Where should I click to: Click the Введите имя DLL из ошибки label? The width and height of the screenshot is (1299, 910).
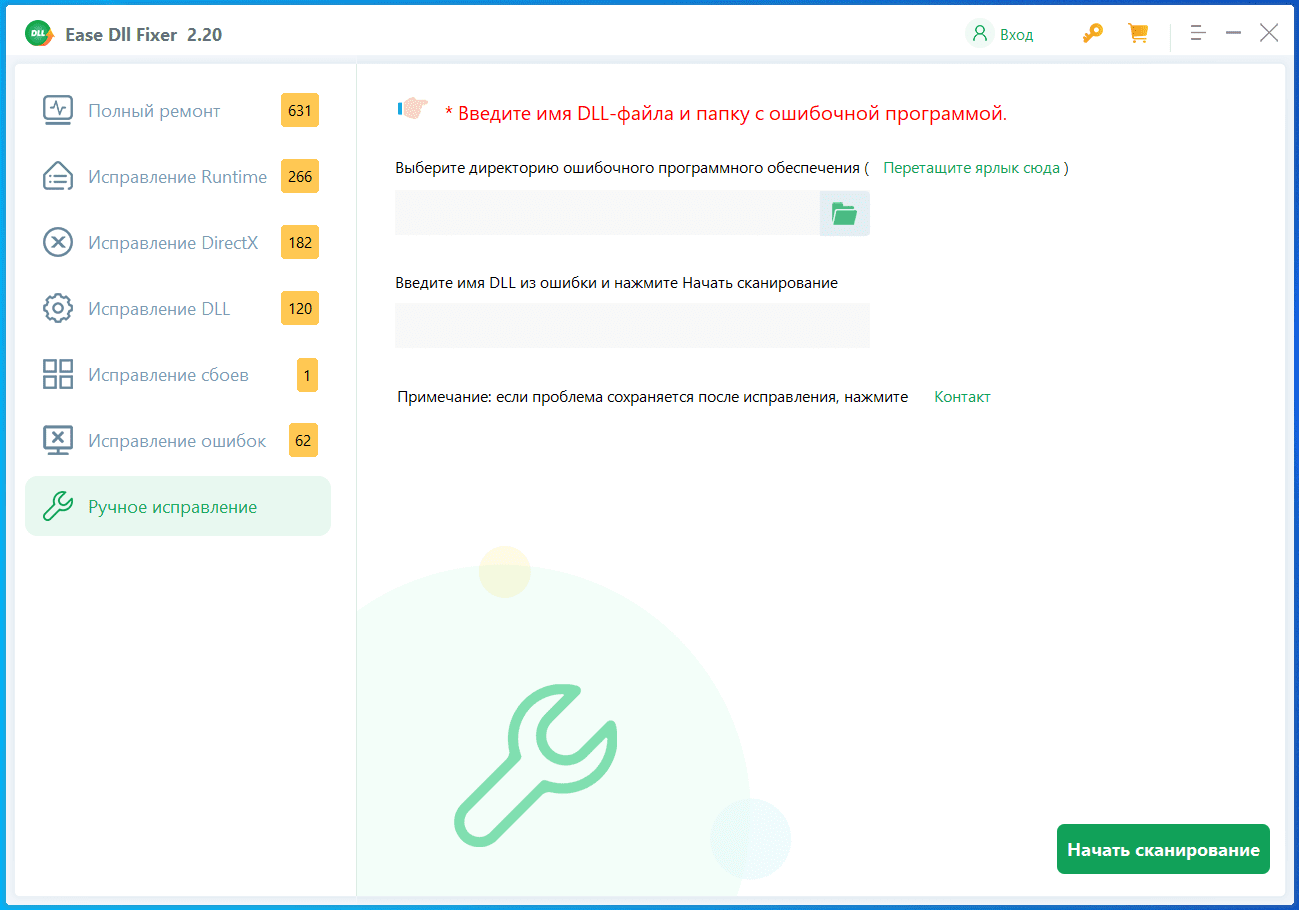(616, 282)
